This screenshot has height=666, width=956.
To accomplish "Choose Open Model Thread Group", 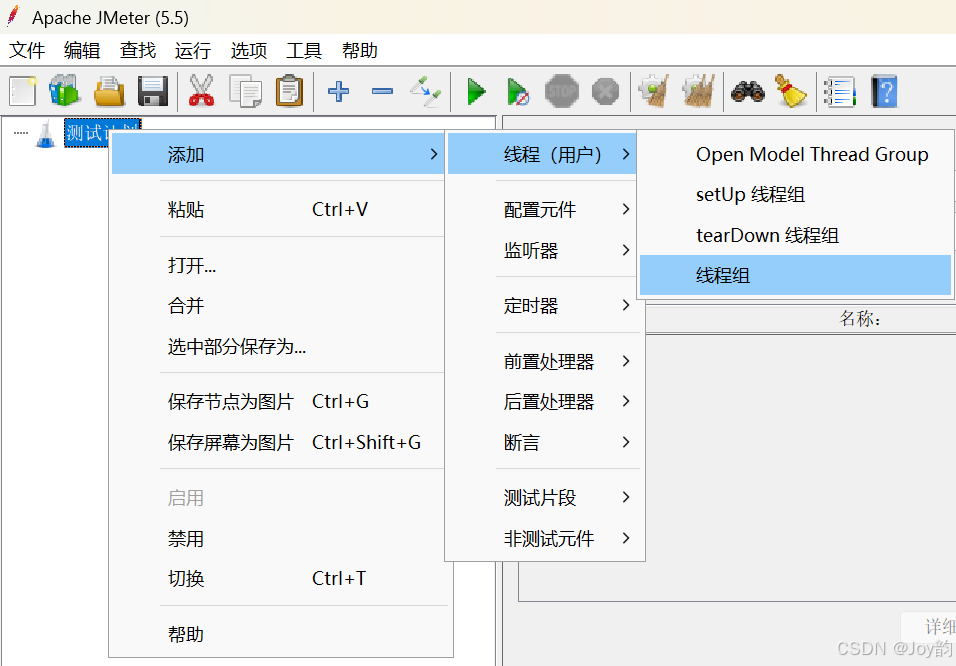I will [796, 154].
